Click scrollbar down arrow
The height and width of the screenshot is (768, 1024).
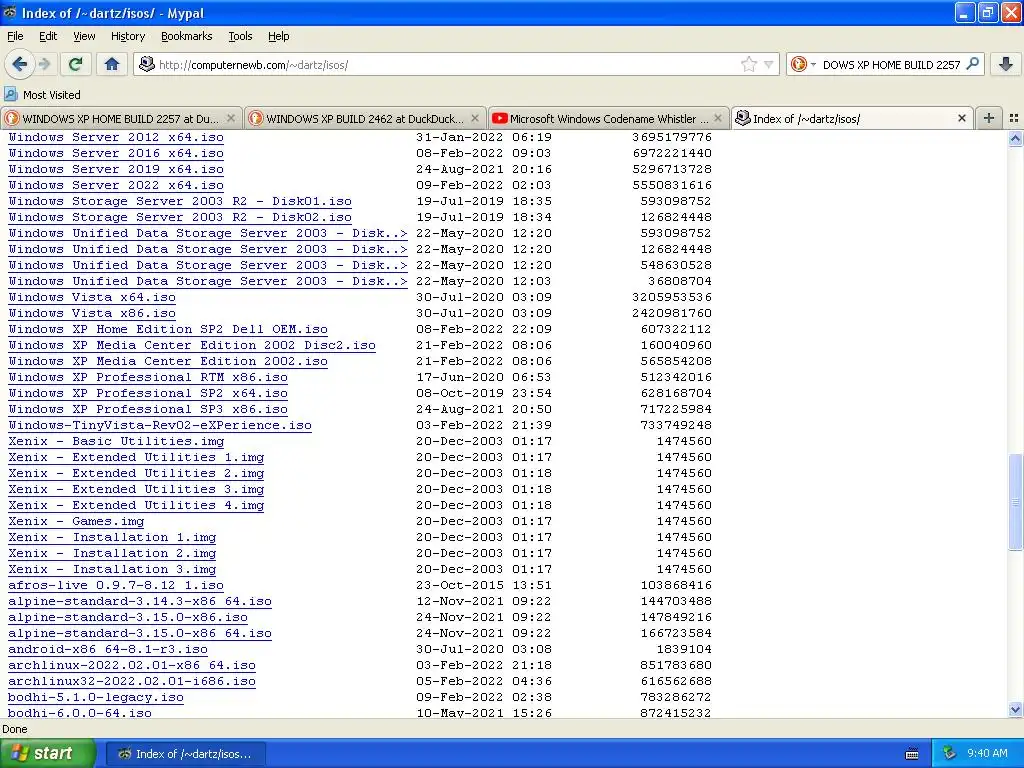1016,710
